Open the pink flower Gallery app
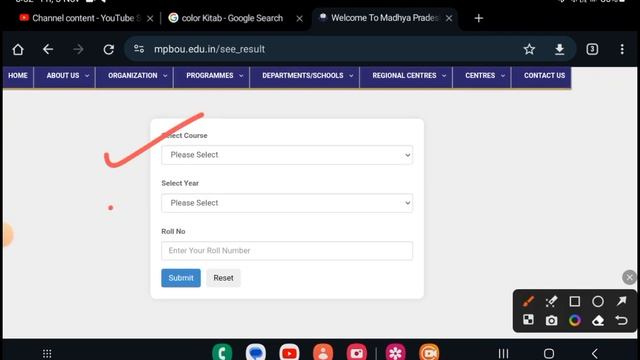This screenshot has width=640, height=360. tap(396, 352)
